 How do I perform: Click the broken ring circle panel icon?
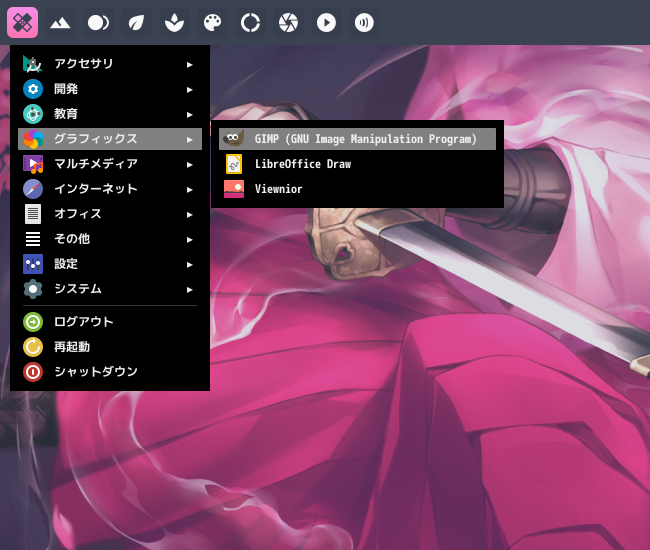250,22
